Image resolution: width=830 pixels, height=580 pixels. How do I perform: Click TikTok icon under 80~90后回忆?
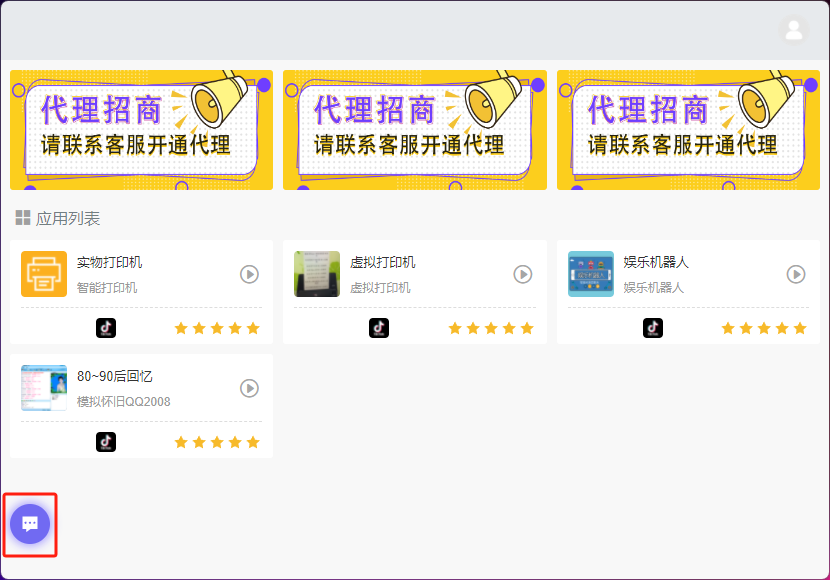pos(106,442)
